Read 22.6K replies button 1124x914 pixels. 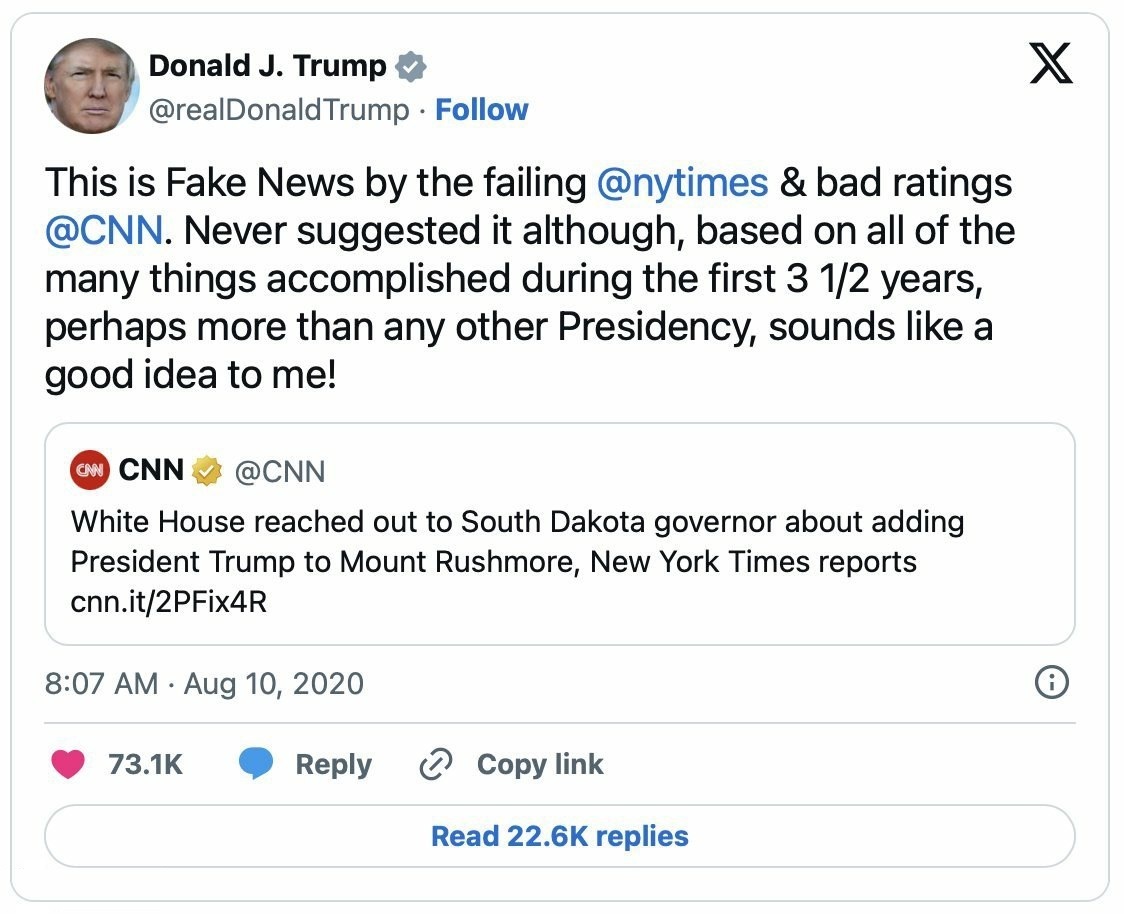[x=560, y=836]
